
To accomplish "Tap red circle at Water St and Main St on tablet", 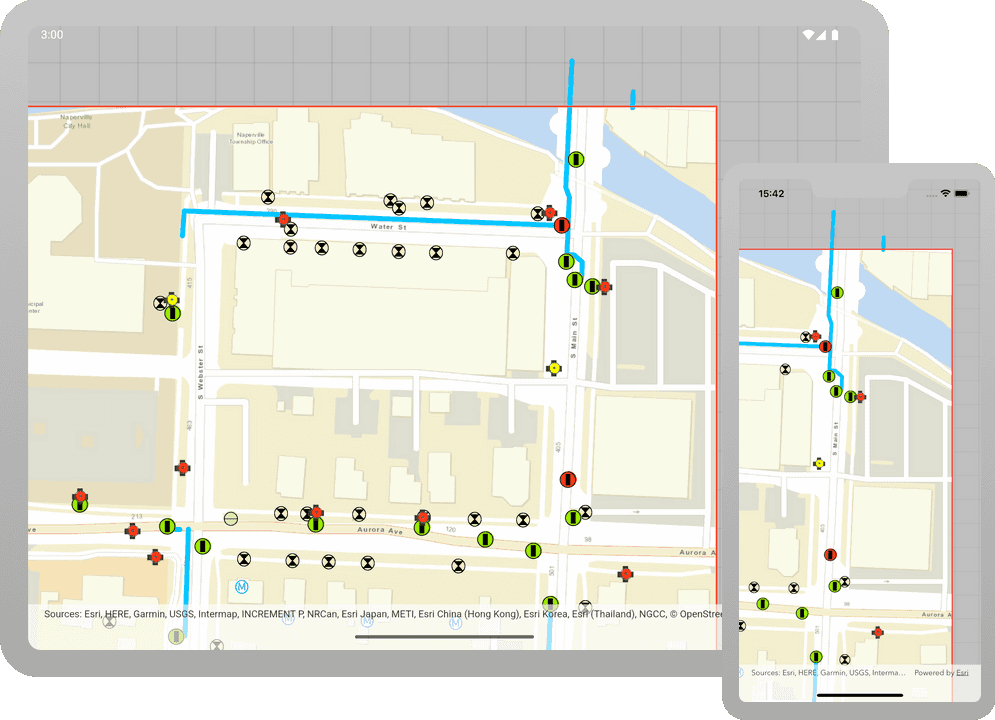I will click(x=561, y=225).
